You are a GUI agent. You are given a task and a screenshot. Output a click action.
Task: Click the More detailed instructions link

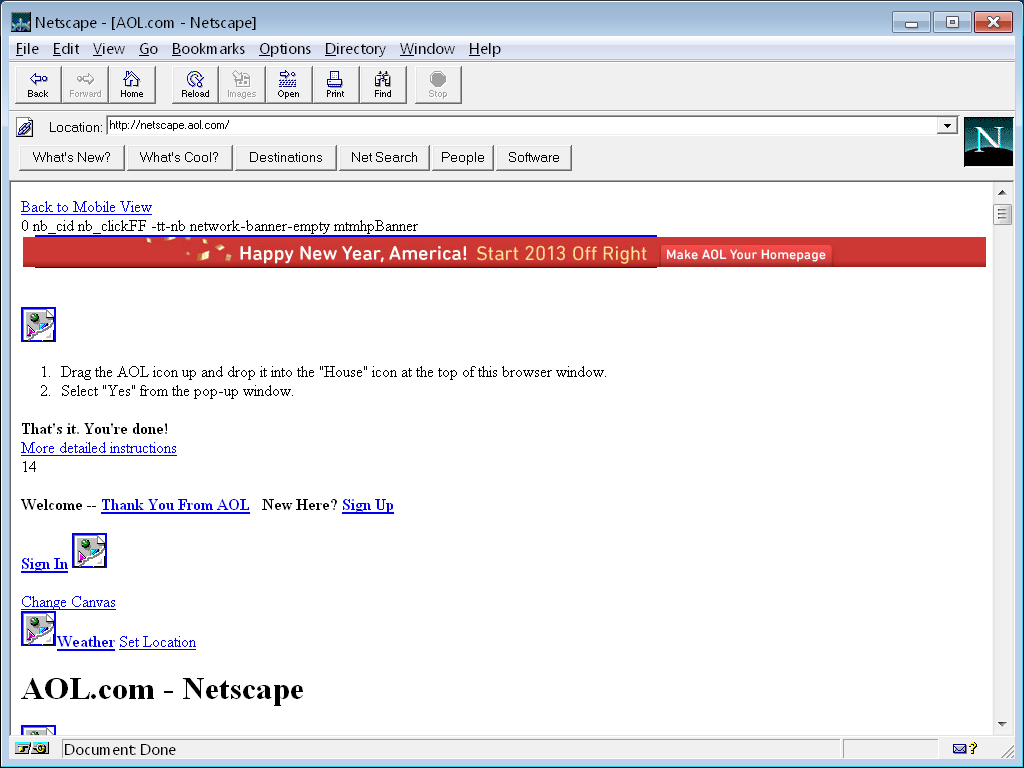98,448
